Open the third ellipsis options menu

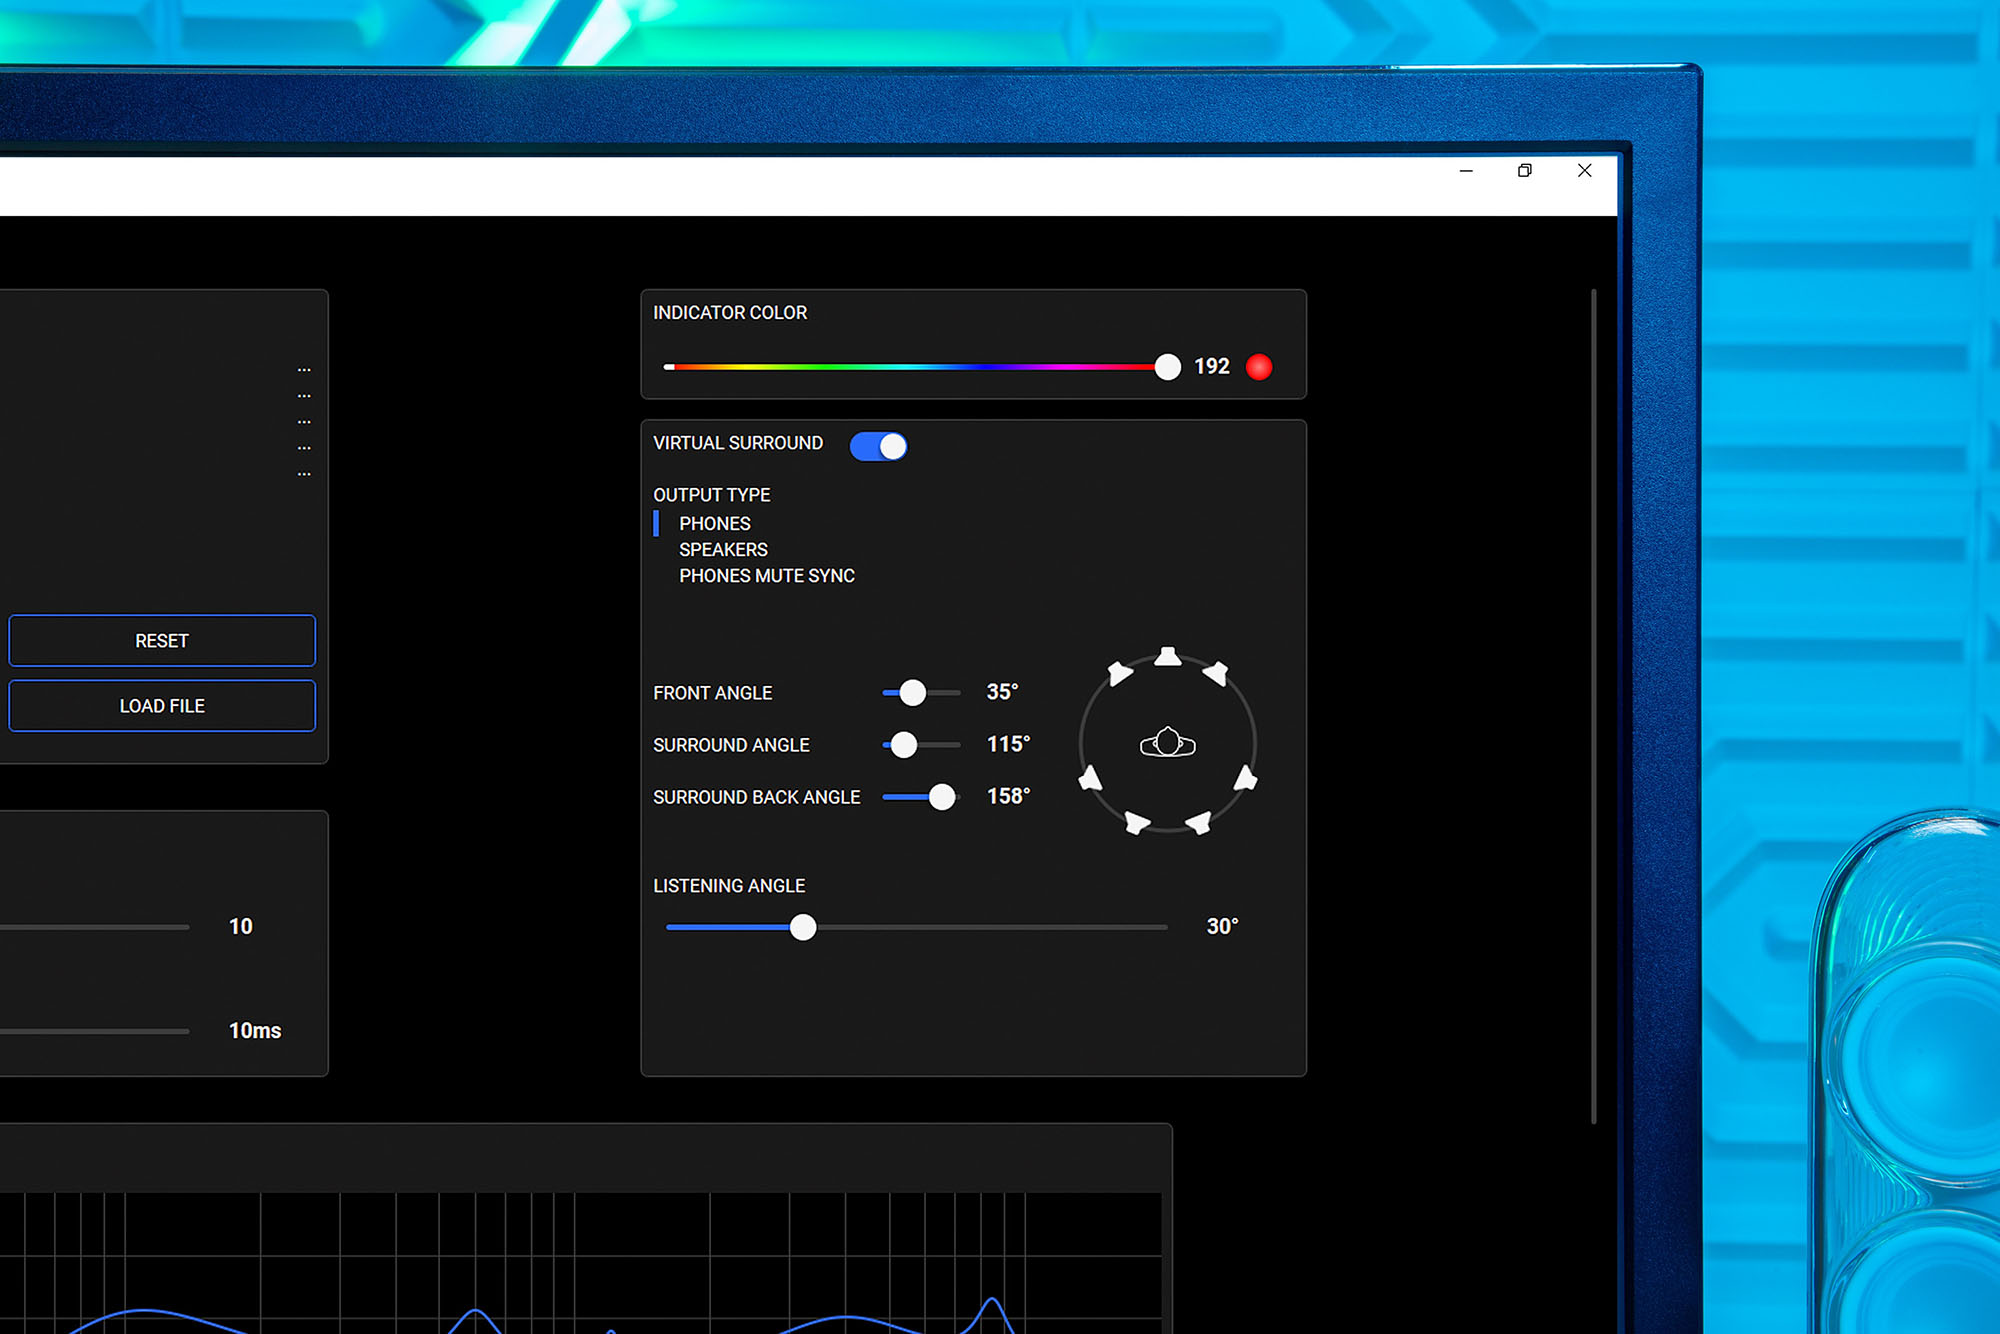tap(304, 422)
